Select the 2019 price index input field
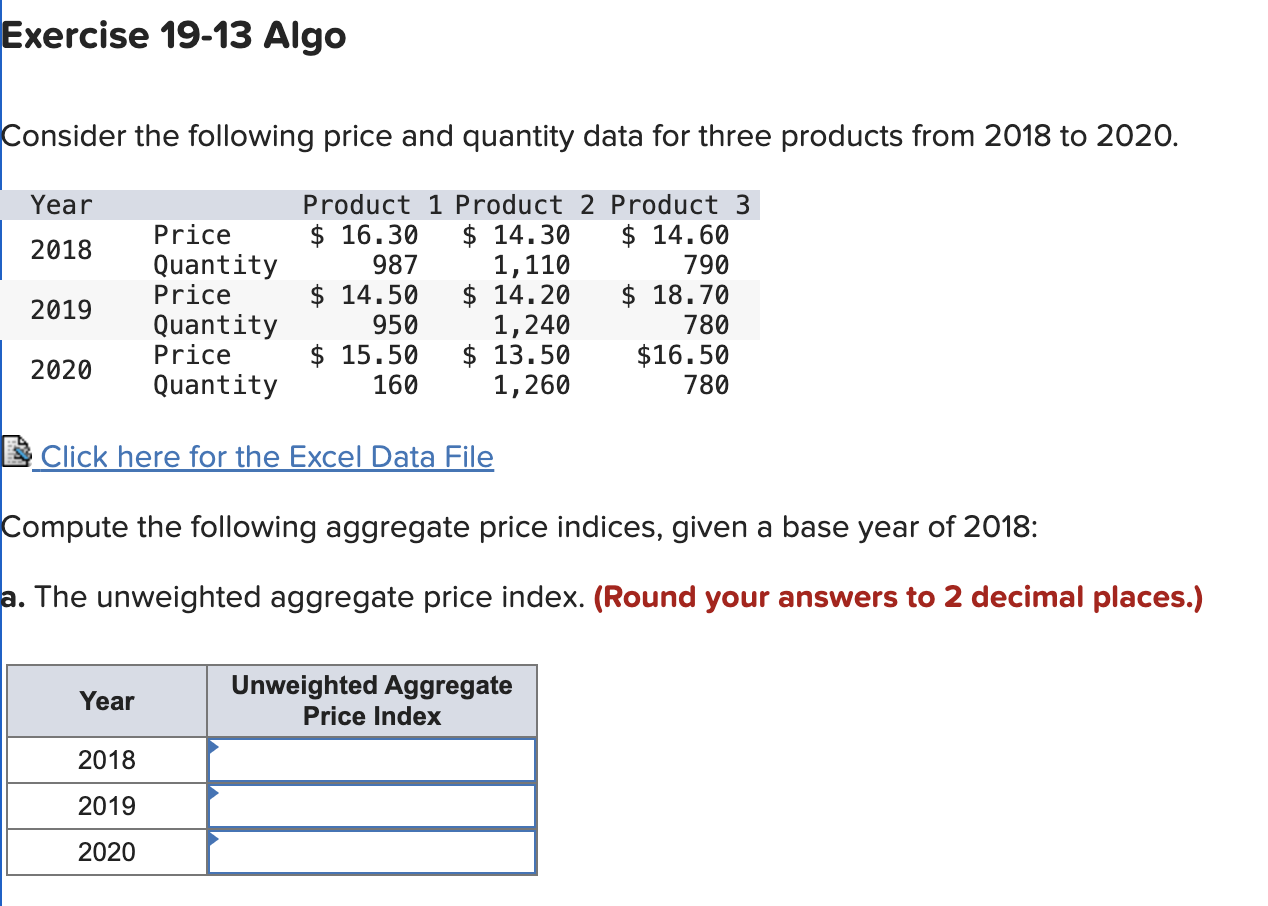The image size is (1268, 906). [x=371, y=805]
